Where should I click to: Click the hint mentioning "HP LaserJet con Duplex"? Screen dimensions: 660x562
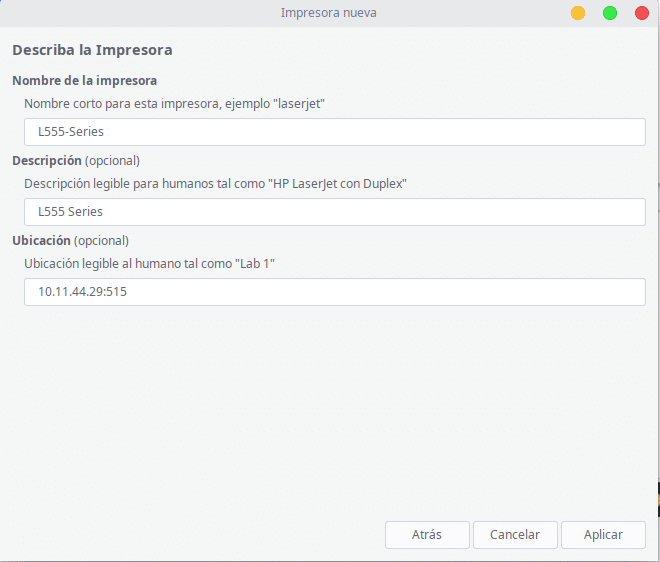click(x=216, y=183)
